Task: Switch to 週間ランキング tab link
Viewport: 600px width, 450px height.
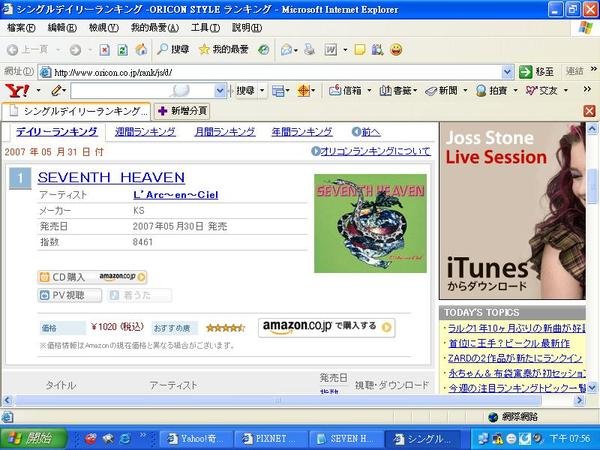Action: coord(145,132)
